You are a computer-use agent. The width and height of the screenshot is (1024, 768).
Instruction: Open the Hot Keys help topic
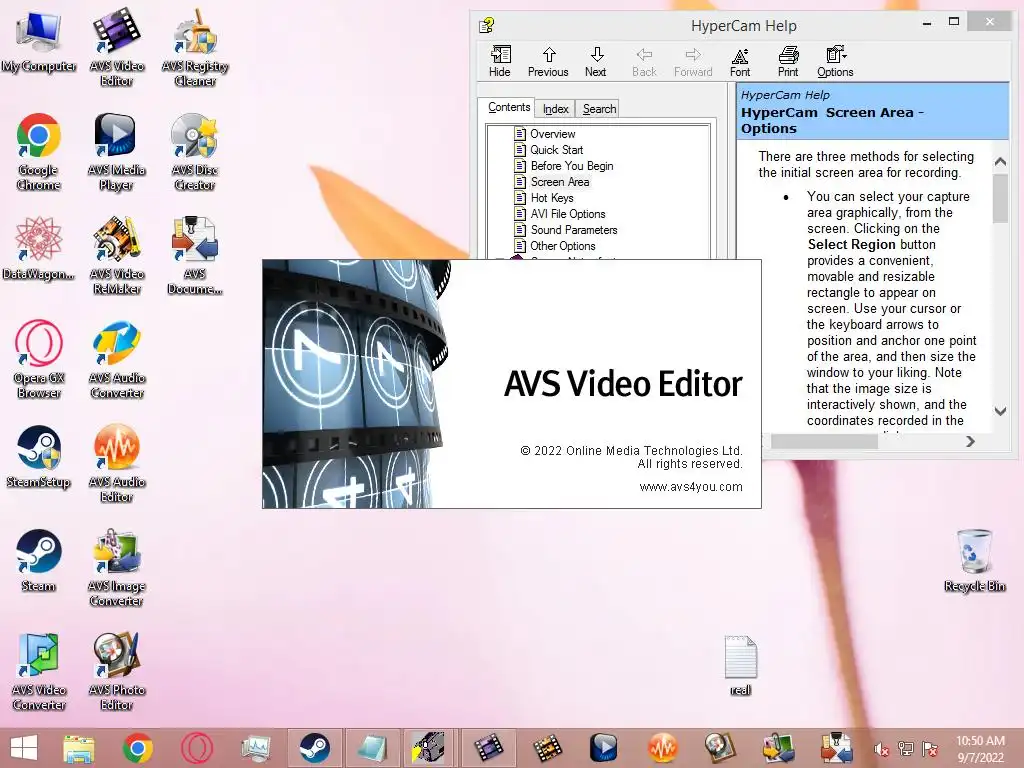click(x=552, y=198)
